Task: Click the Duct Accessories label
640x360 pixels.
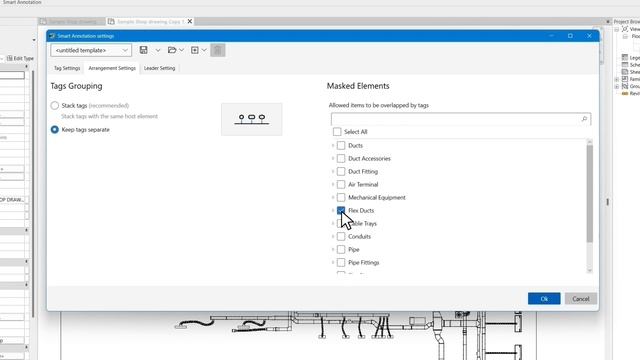Action: click(x=369, y=158)
